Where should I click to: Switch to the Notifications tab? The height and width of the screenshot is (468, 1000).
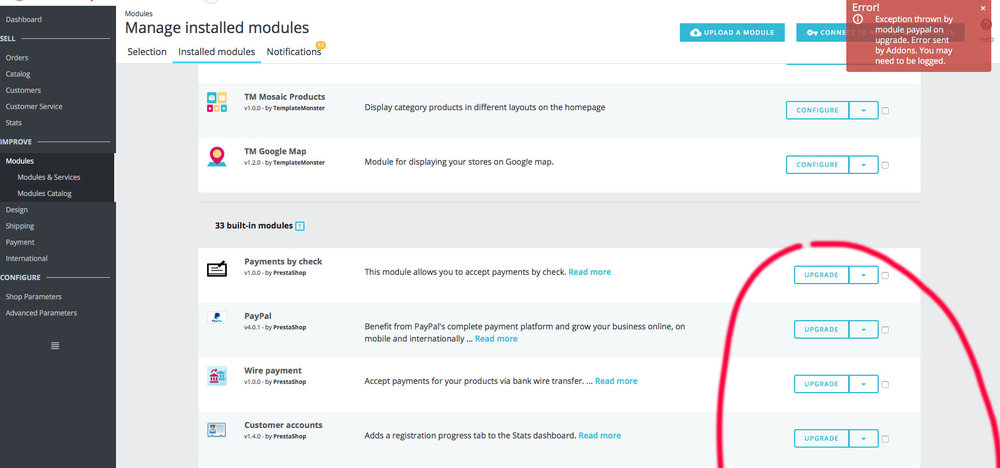click(x=294, y=52)
